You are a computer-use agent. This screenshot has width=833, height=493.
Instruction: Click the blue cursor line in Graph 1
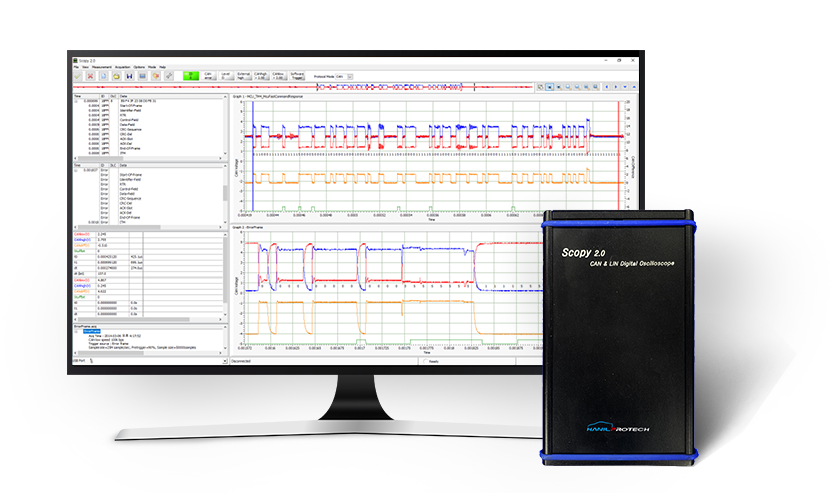click(x=253, y=155)
